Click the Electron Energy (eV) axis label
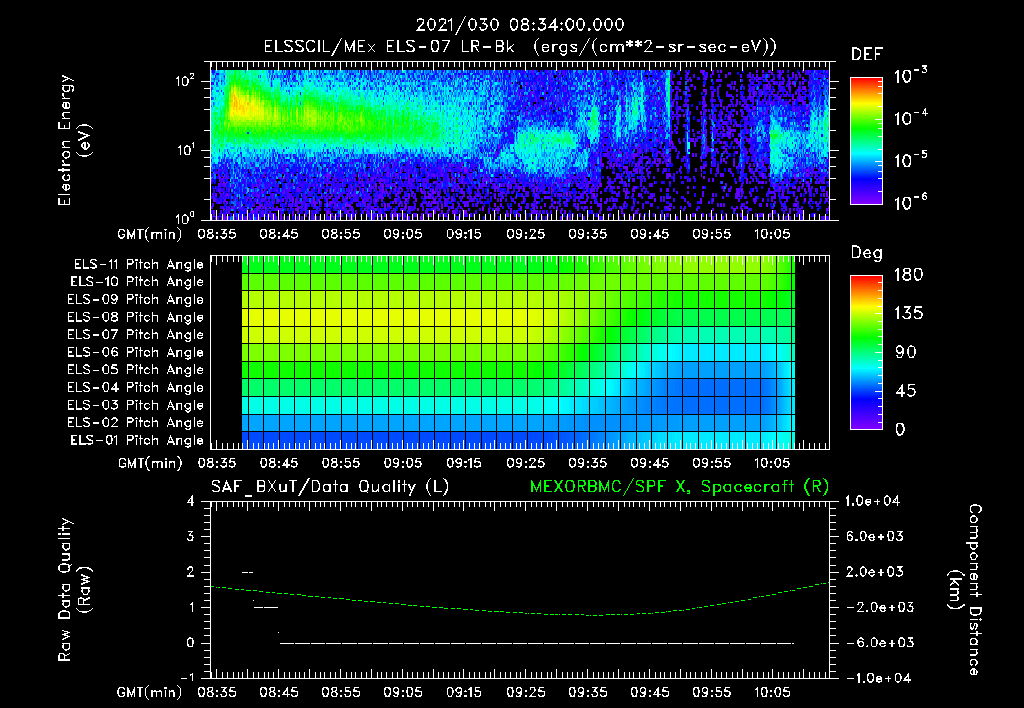The image size is (1024, 708). (x=74, y=140)
